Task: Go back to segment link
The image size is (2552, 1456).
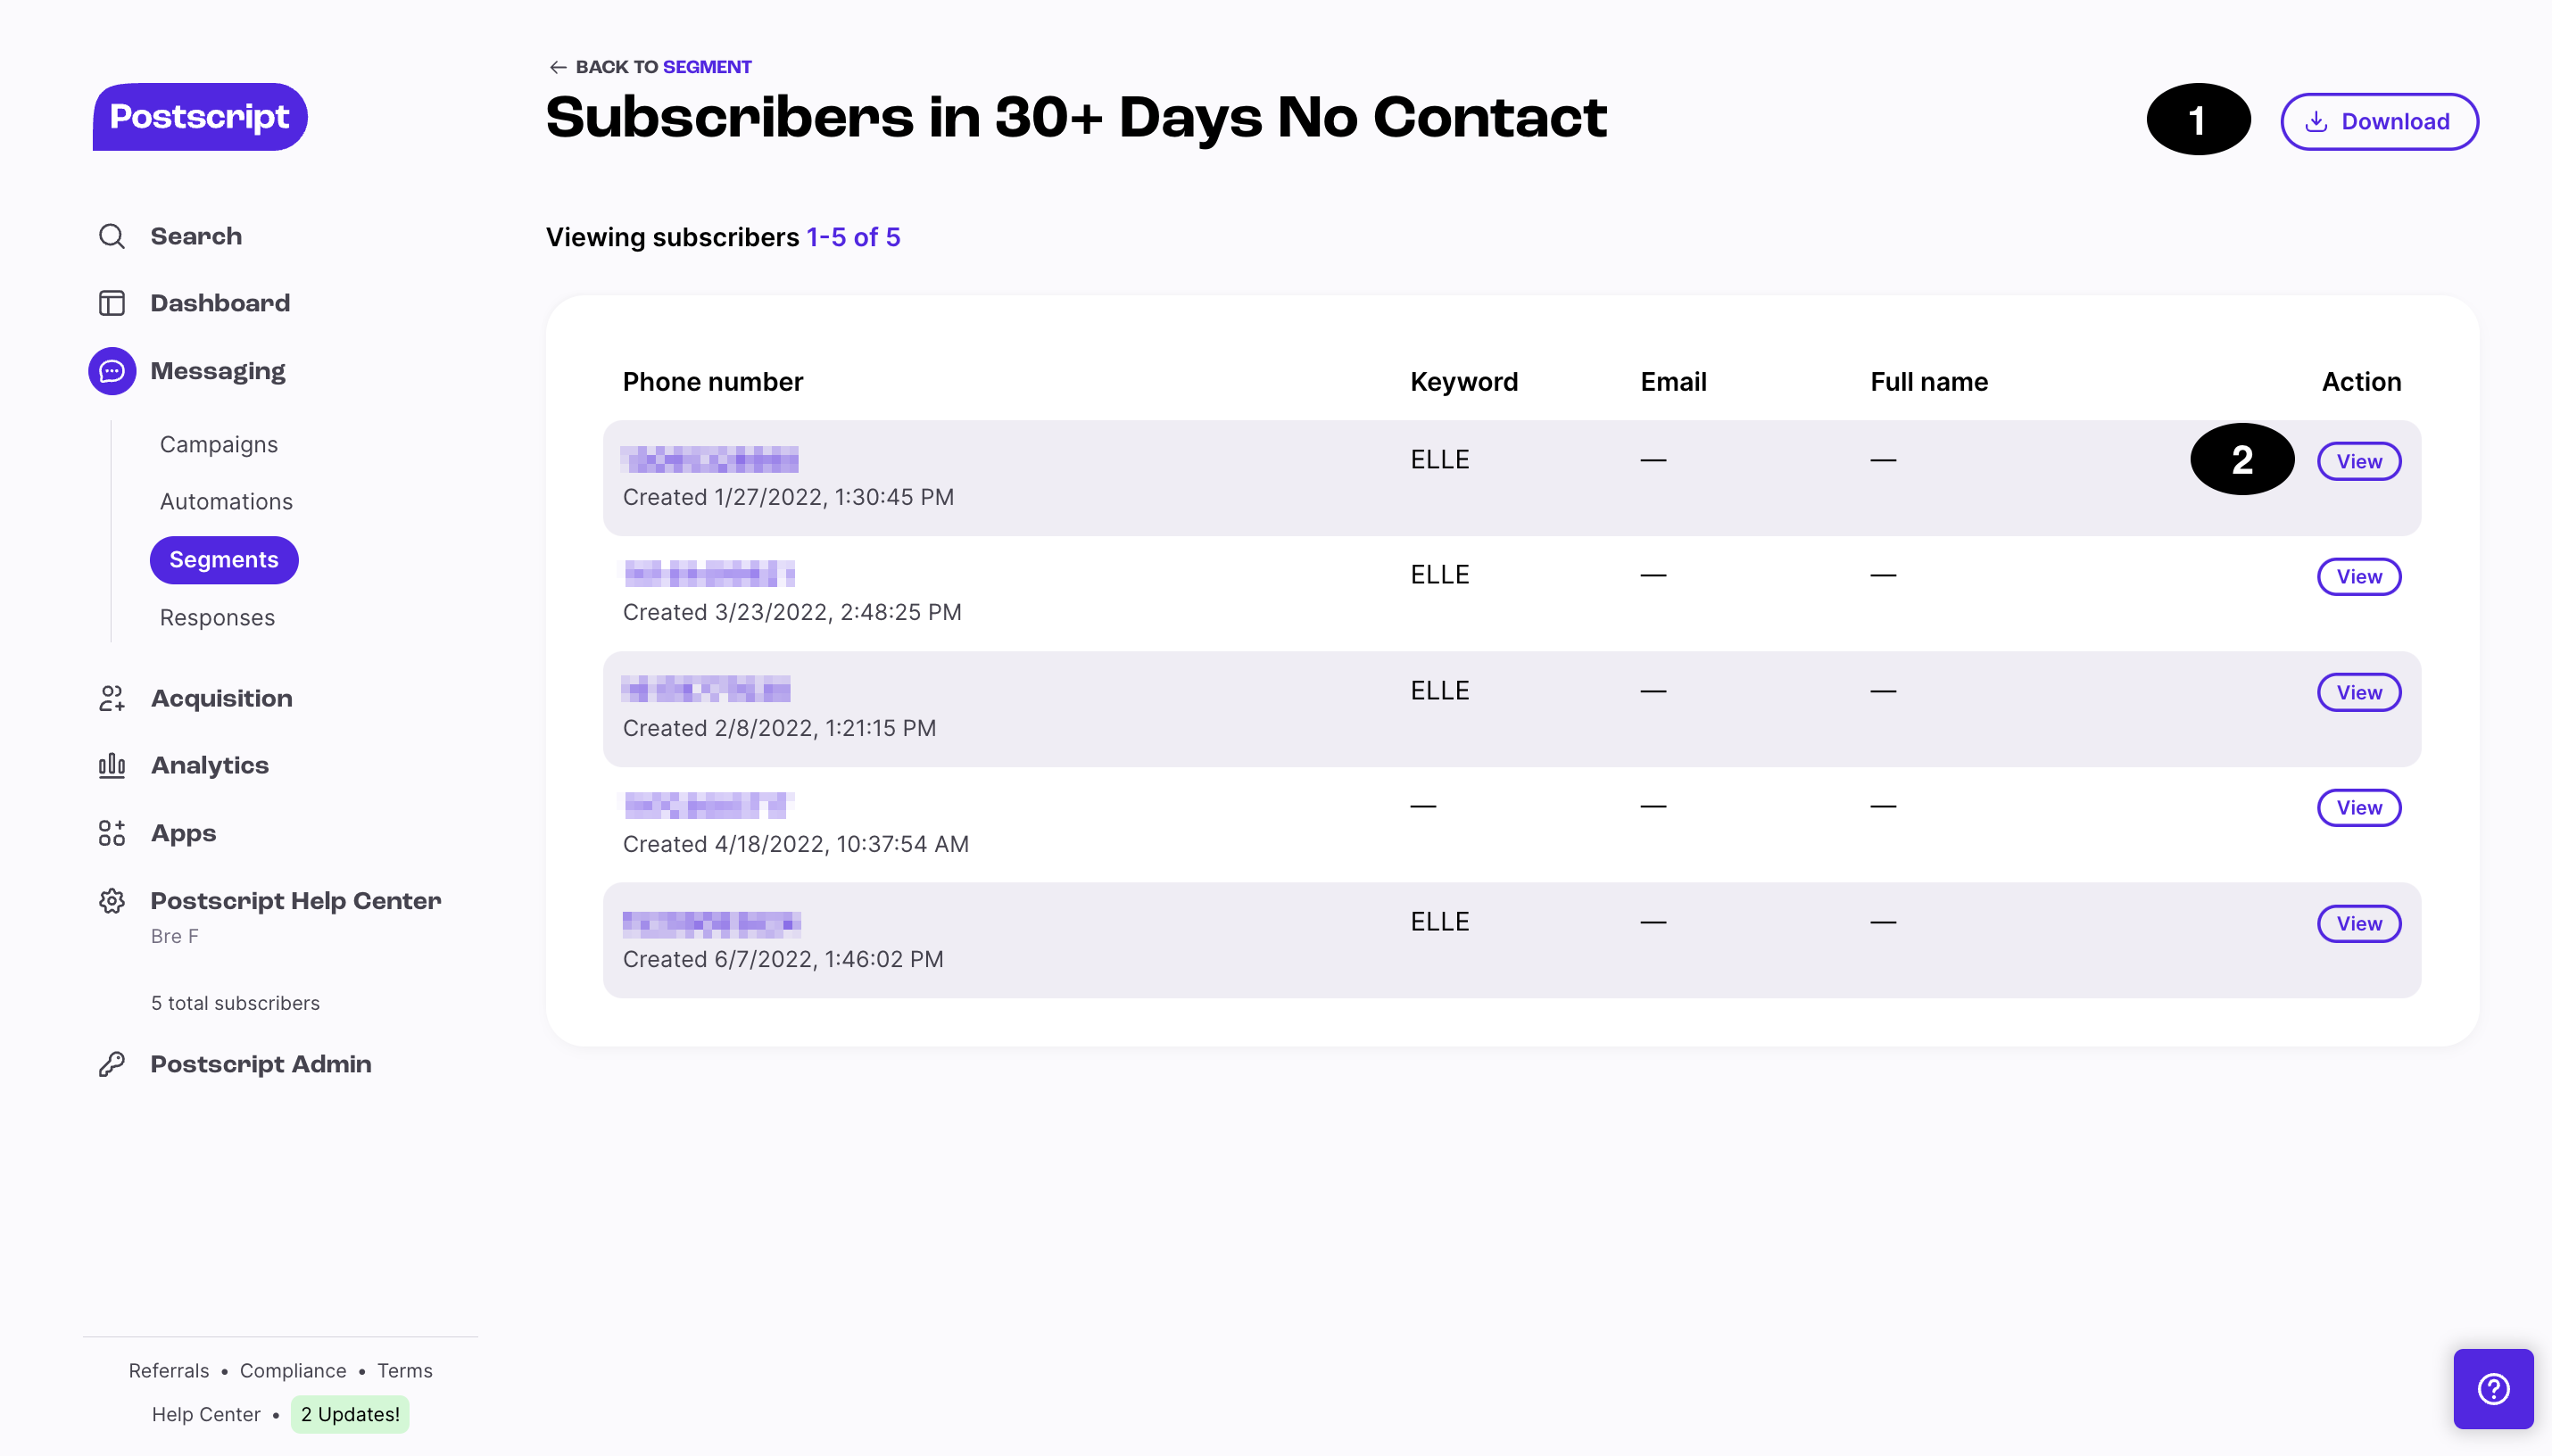Action: point(650,67)
